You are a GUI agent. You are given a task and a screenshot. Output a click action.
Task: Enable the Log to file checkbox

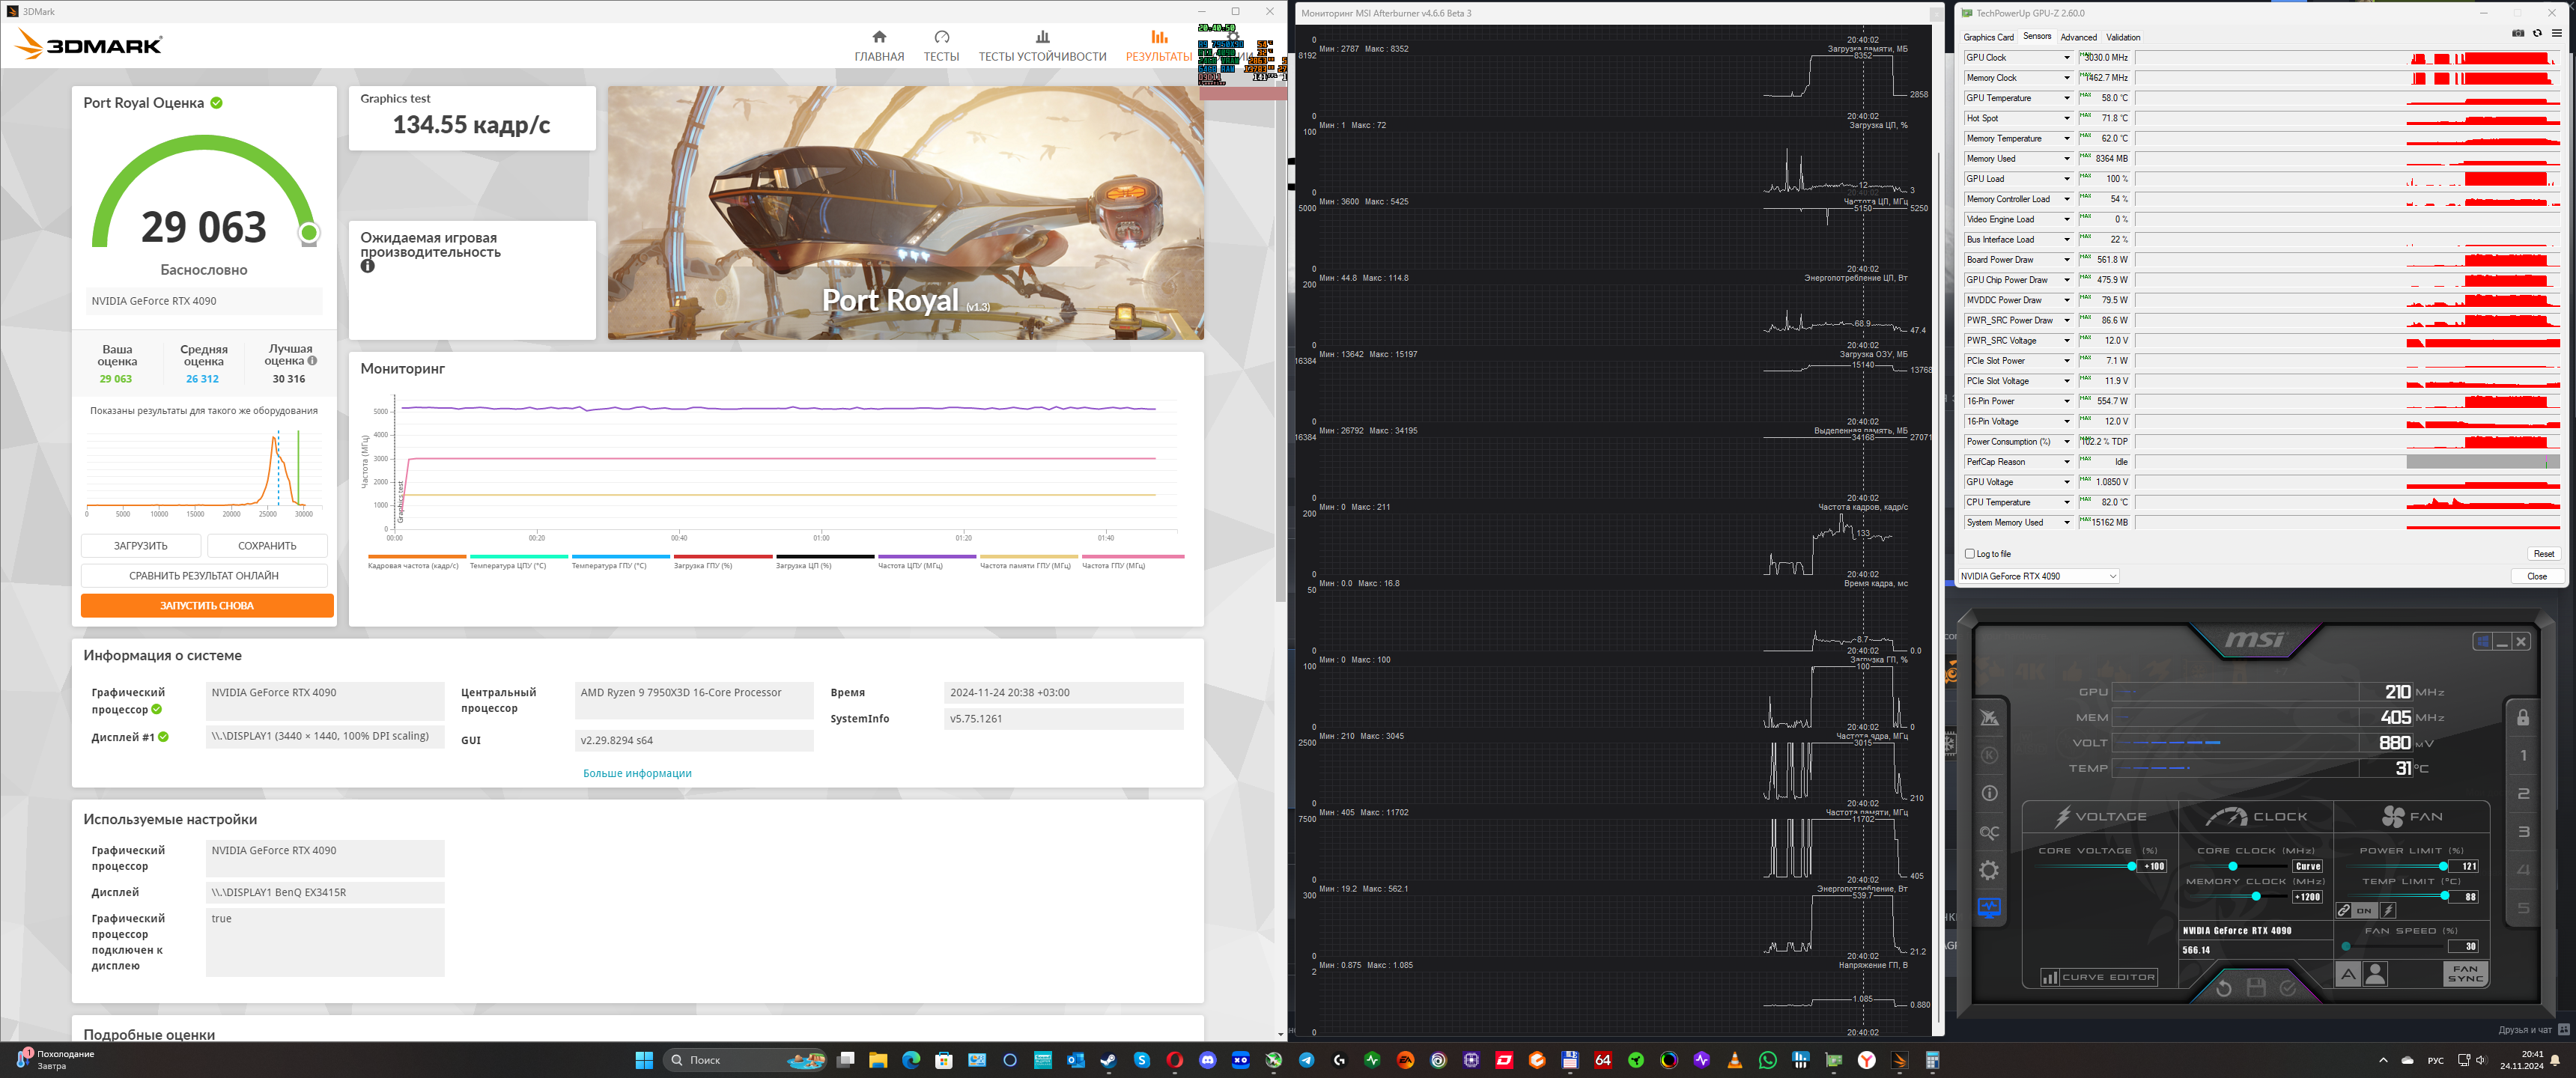(x=1970, y=554)
